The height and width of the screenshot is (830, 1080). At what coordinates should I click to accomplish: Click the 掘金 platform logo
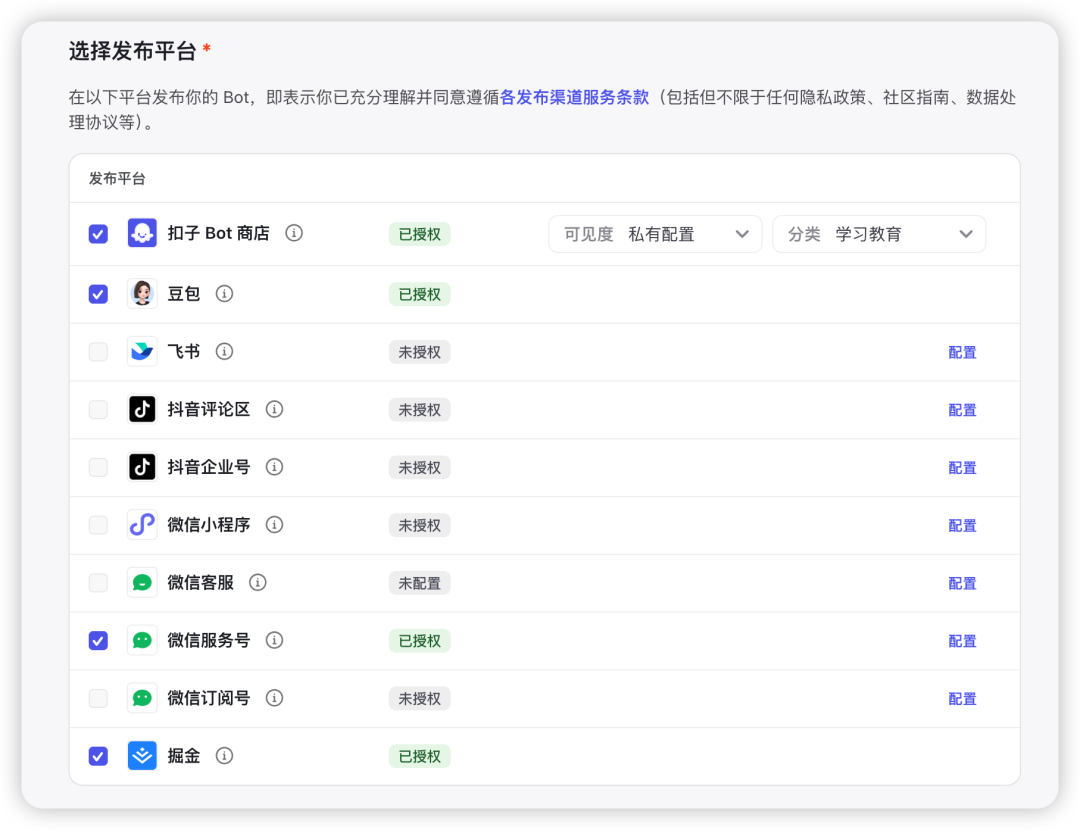coord(142,756)
